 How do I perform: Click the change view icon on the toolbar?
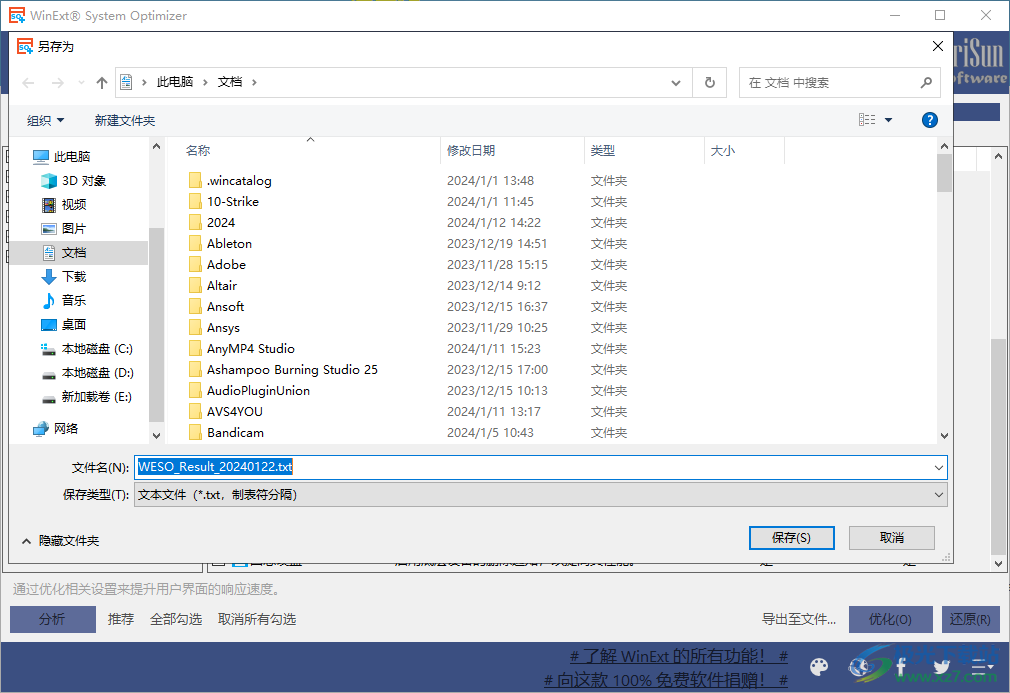click(x=866, y=119)
